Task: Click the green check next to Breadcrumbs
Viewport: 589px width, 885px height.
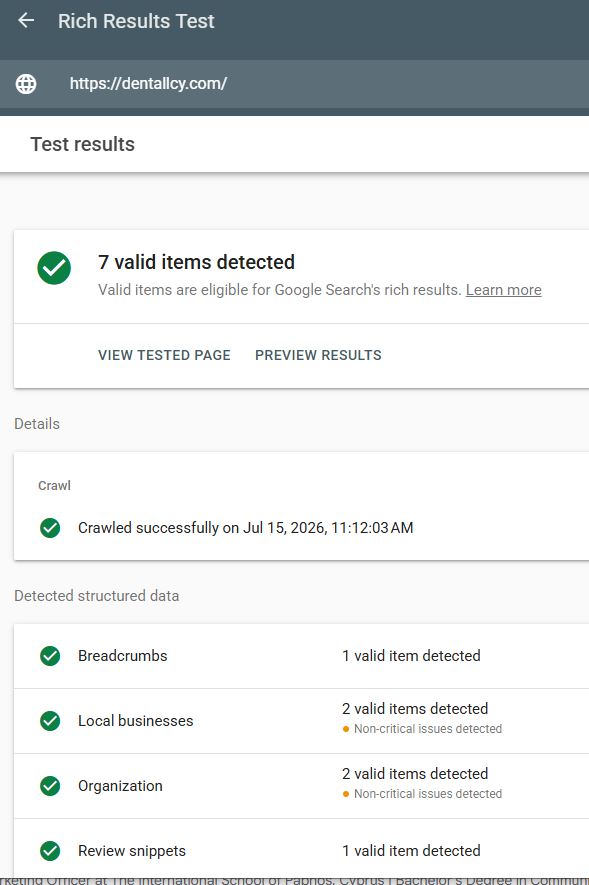Action: 50,656
